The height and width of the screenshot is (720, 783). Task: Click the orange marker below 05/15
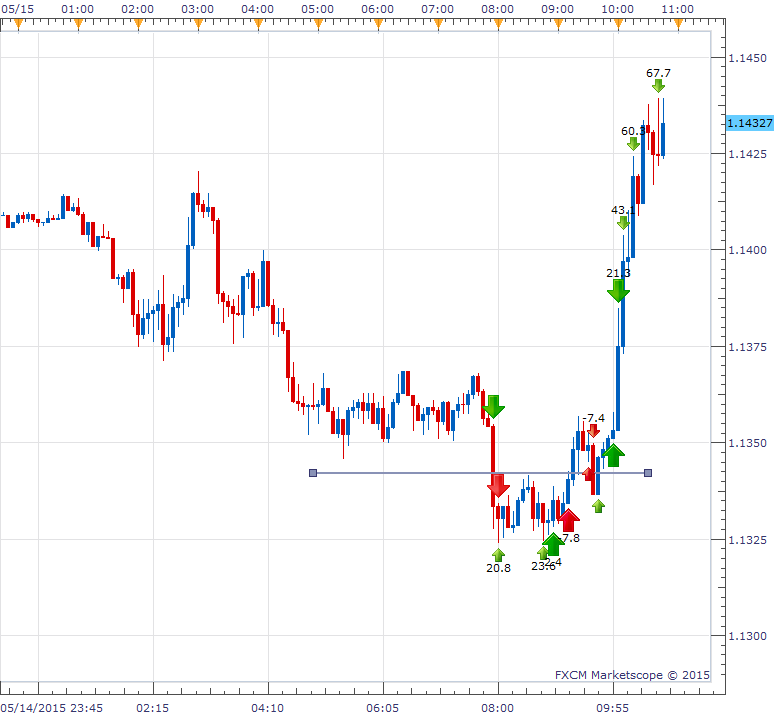pyautogui.click(x=18, y=24)
